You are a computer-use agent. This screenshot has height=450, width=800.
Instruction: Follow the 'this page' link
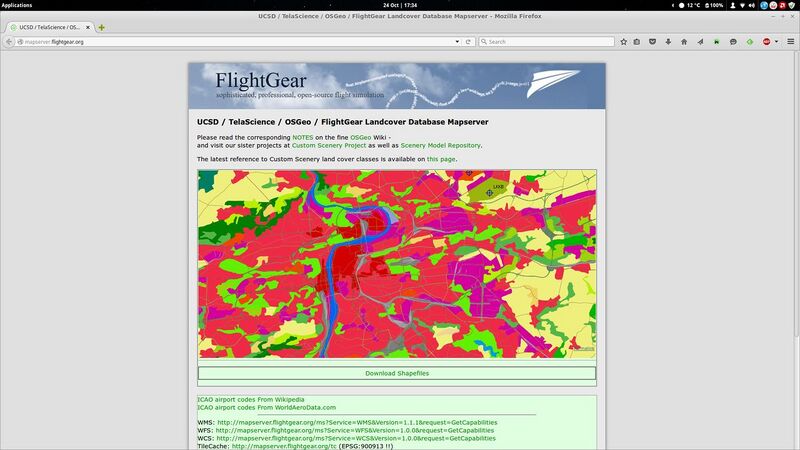[x=441, y=159]
